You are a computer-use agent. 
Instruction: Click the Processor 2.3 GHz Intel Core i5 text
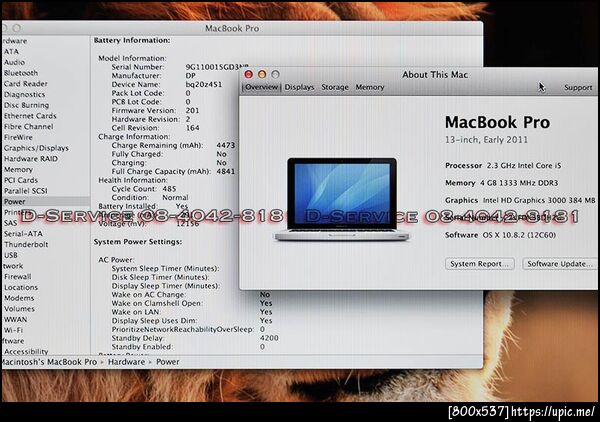click(503, 166)
